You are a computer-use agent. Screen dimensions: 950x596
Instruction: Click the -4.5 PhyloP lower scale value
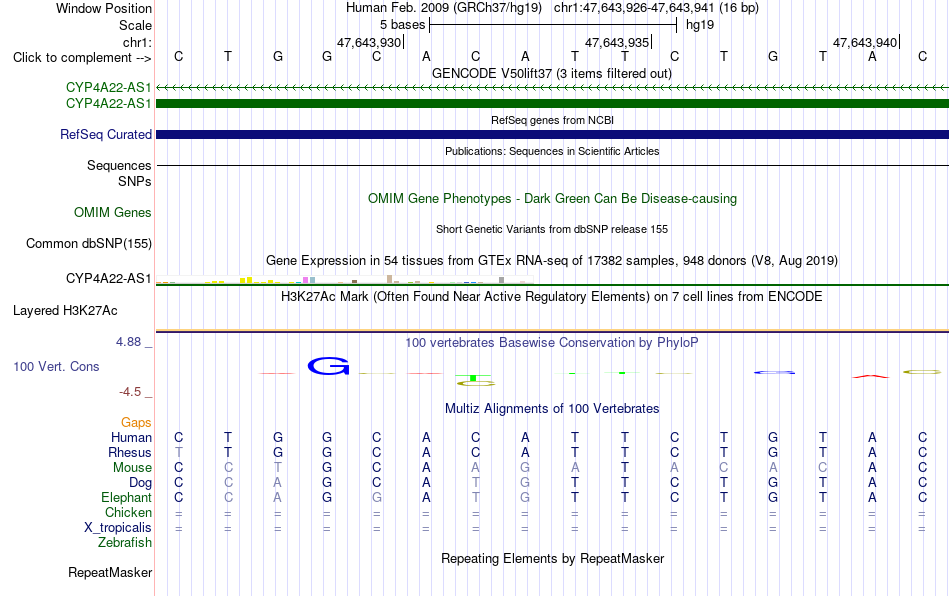pos(130,392)
